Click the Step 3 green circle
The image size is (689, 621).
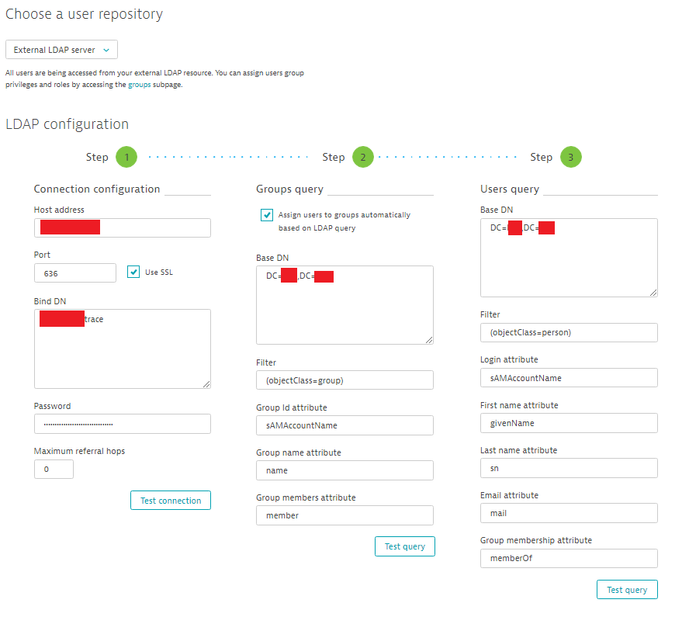[x=570, y=157]
